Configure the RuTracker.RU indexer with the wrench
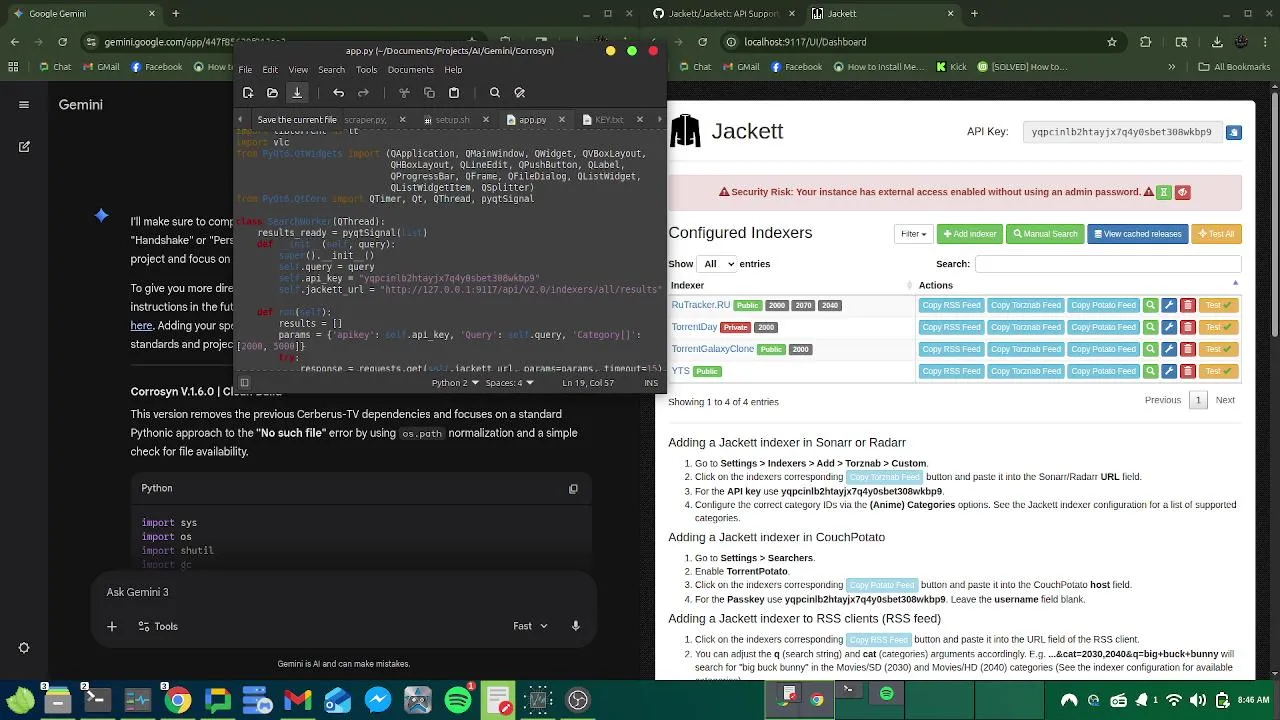This screenshot has height=720, width=1280. [x=1169, y=305]
